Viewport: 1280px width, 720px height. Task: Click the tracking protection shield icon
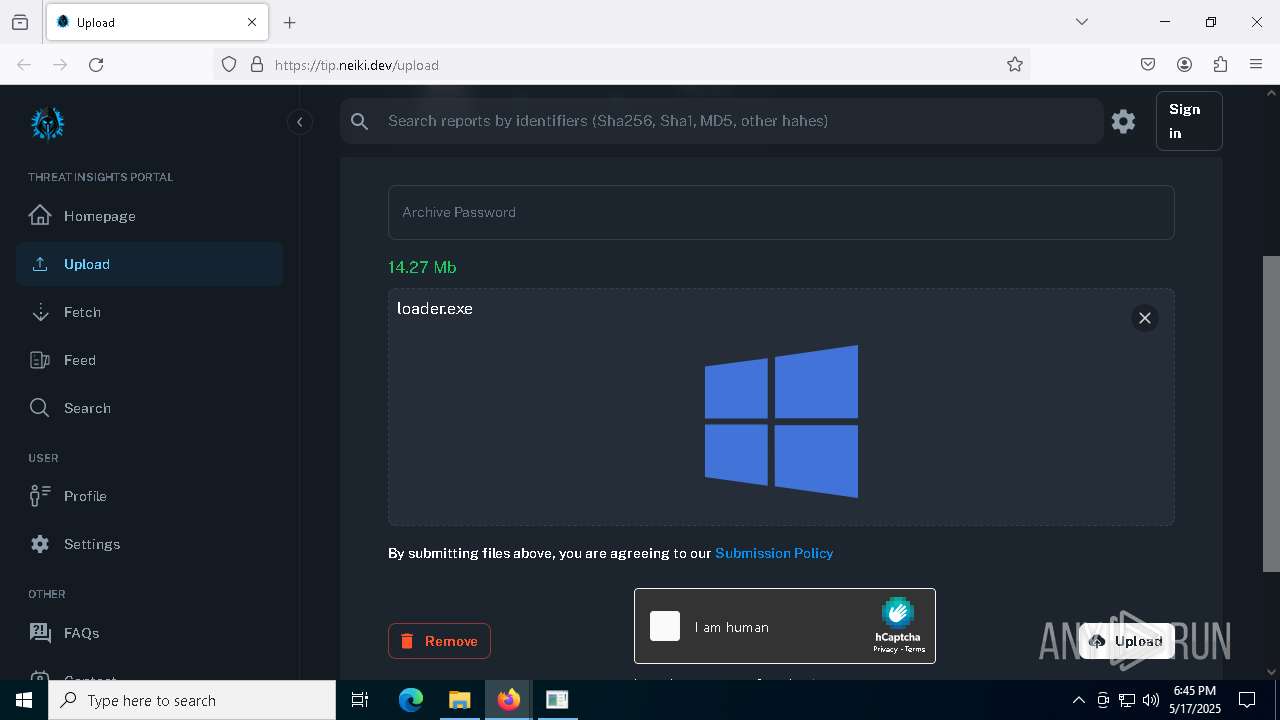click(x=229, y=64)
